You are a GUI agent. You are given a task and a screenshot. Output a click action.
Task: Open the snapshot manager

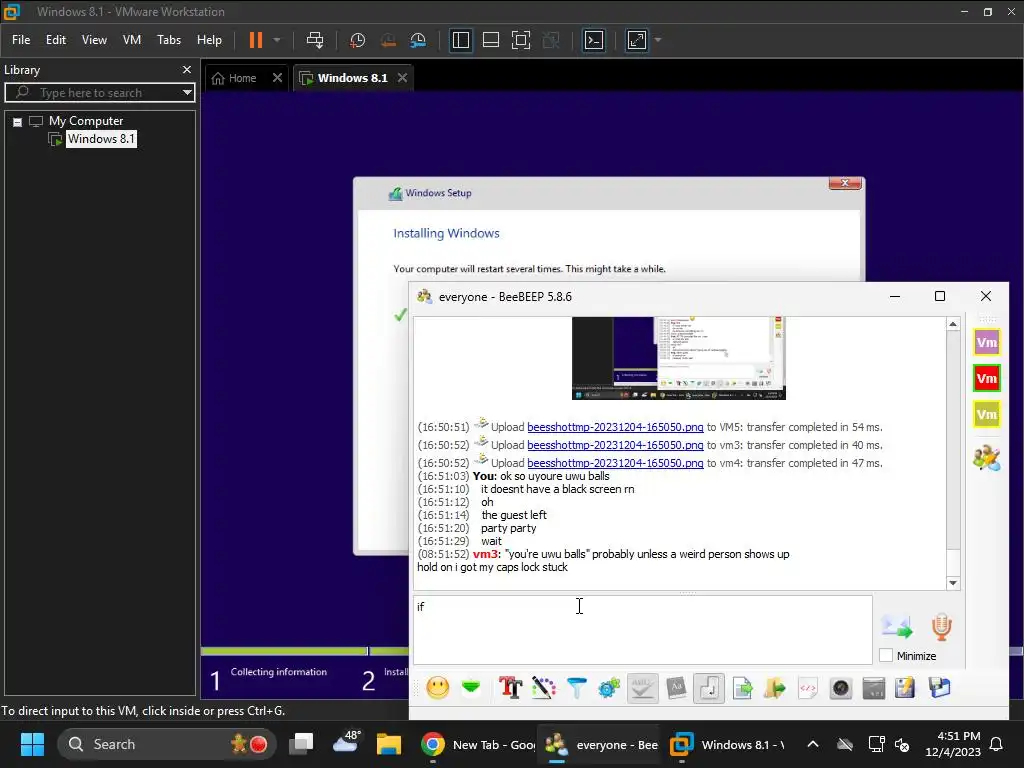[418, 40]
